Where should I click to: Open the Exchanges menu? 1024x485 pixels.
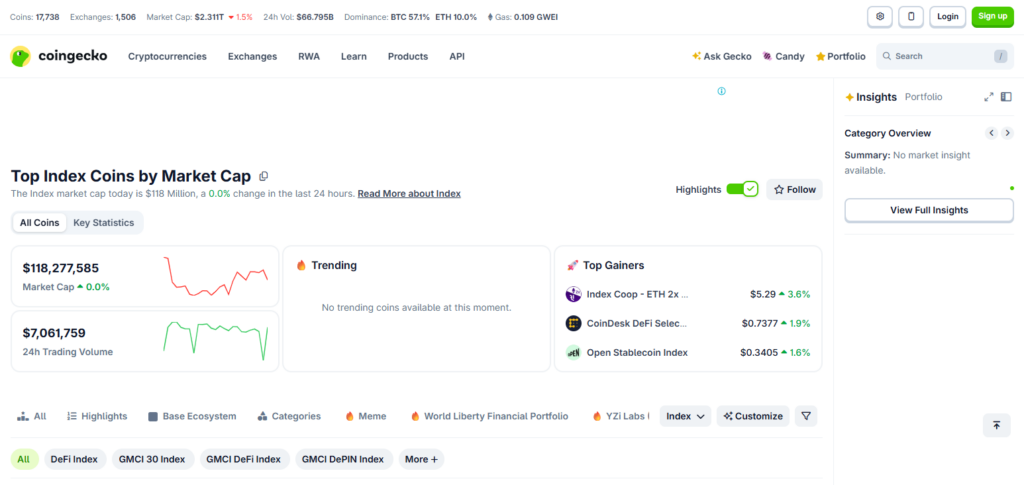point(252,56)
